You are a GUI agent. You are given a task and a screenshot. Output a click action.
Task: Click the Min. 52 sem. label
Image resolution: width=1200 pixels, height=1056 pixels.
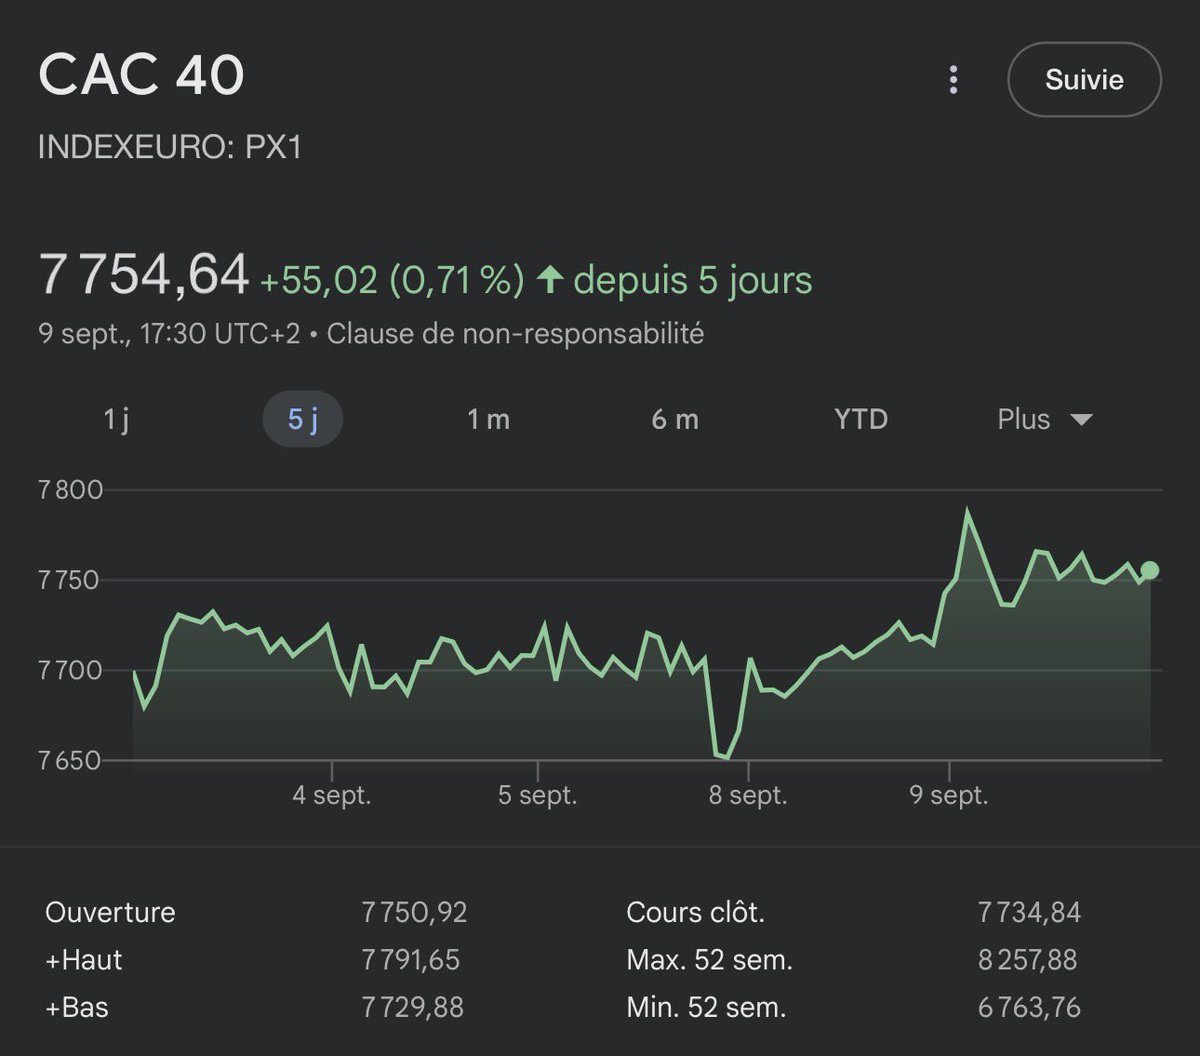pyautogui.click(x=706, y=1007)
